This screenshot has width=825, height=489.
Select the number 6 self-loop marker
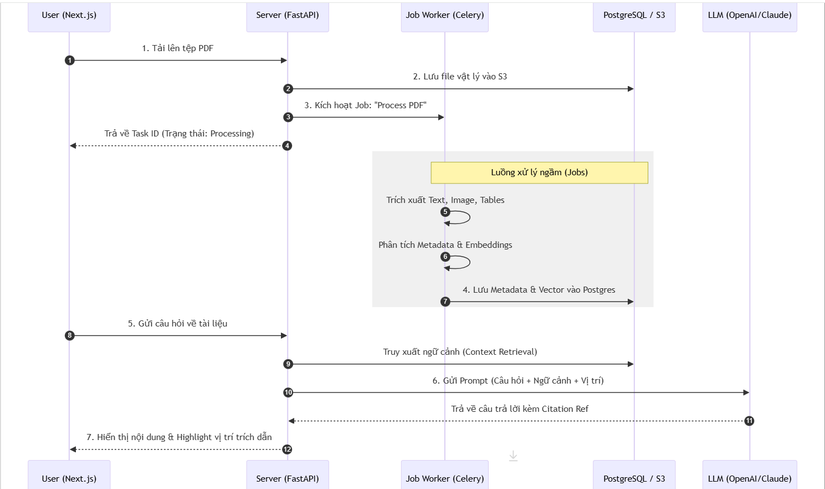click(x=446, y=257)
